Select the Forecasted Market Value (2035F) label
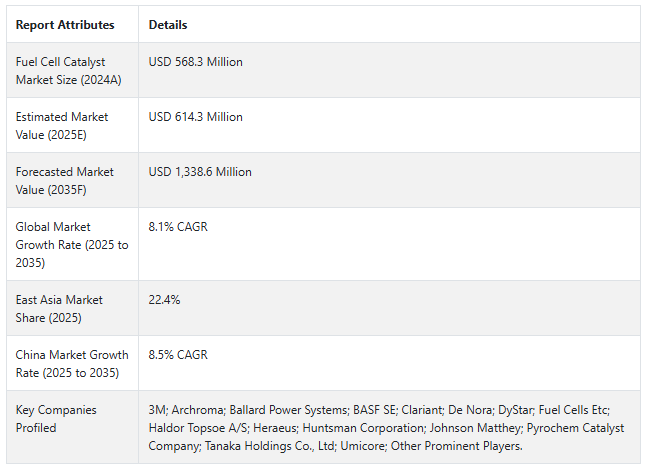The width and height of the screenshot is (645, 466). (x=64, y=181)
